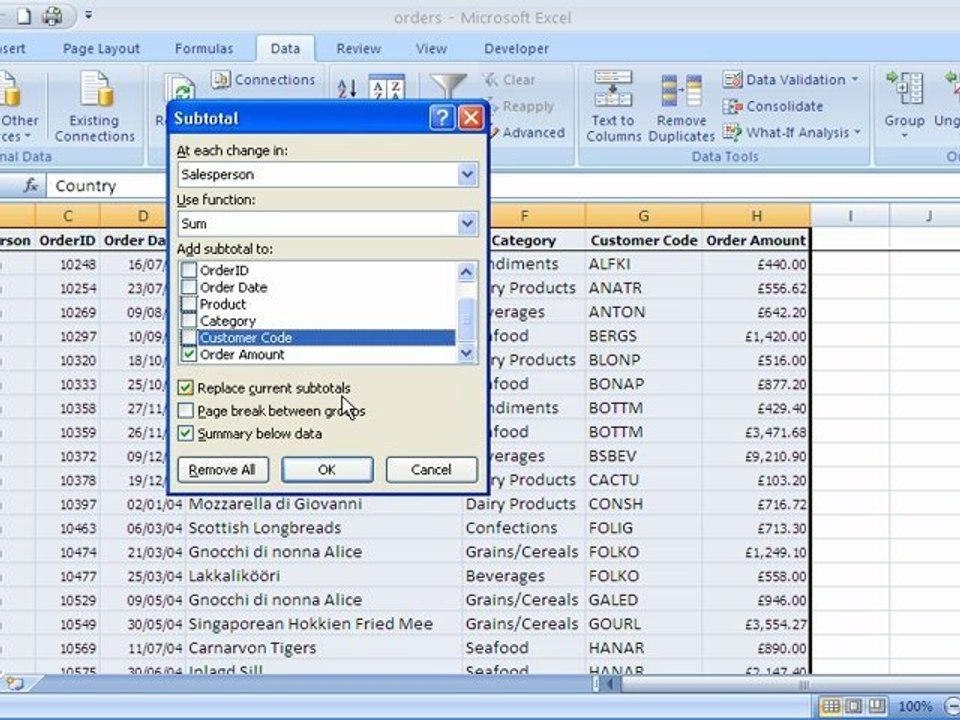The image size is (960, 720).
Task: Check the Product subtotal checkbox
Action: 189,304
